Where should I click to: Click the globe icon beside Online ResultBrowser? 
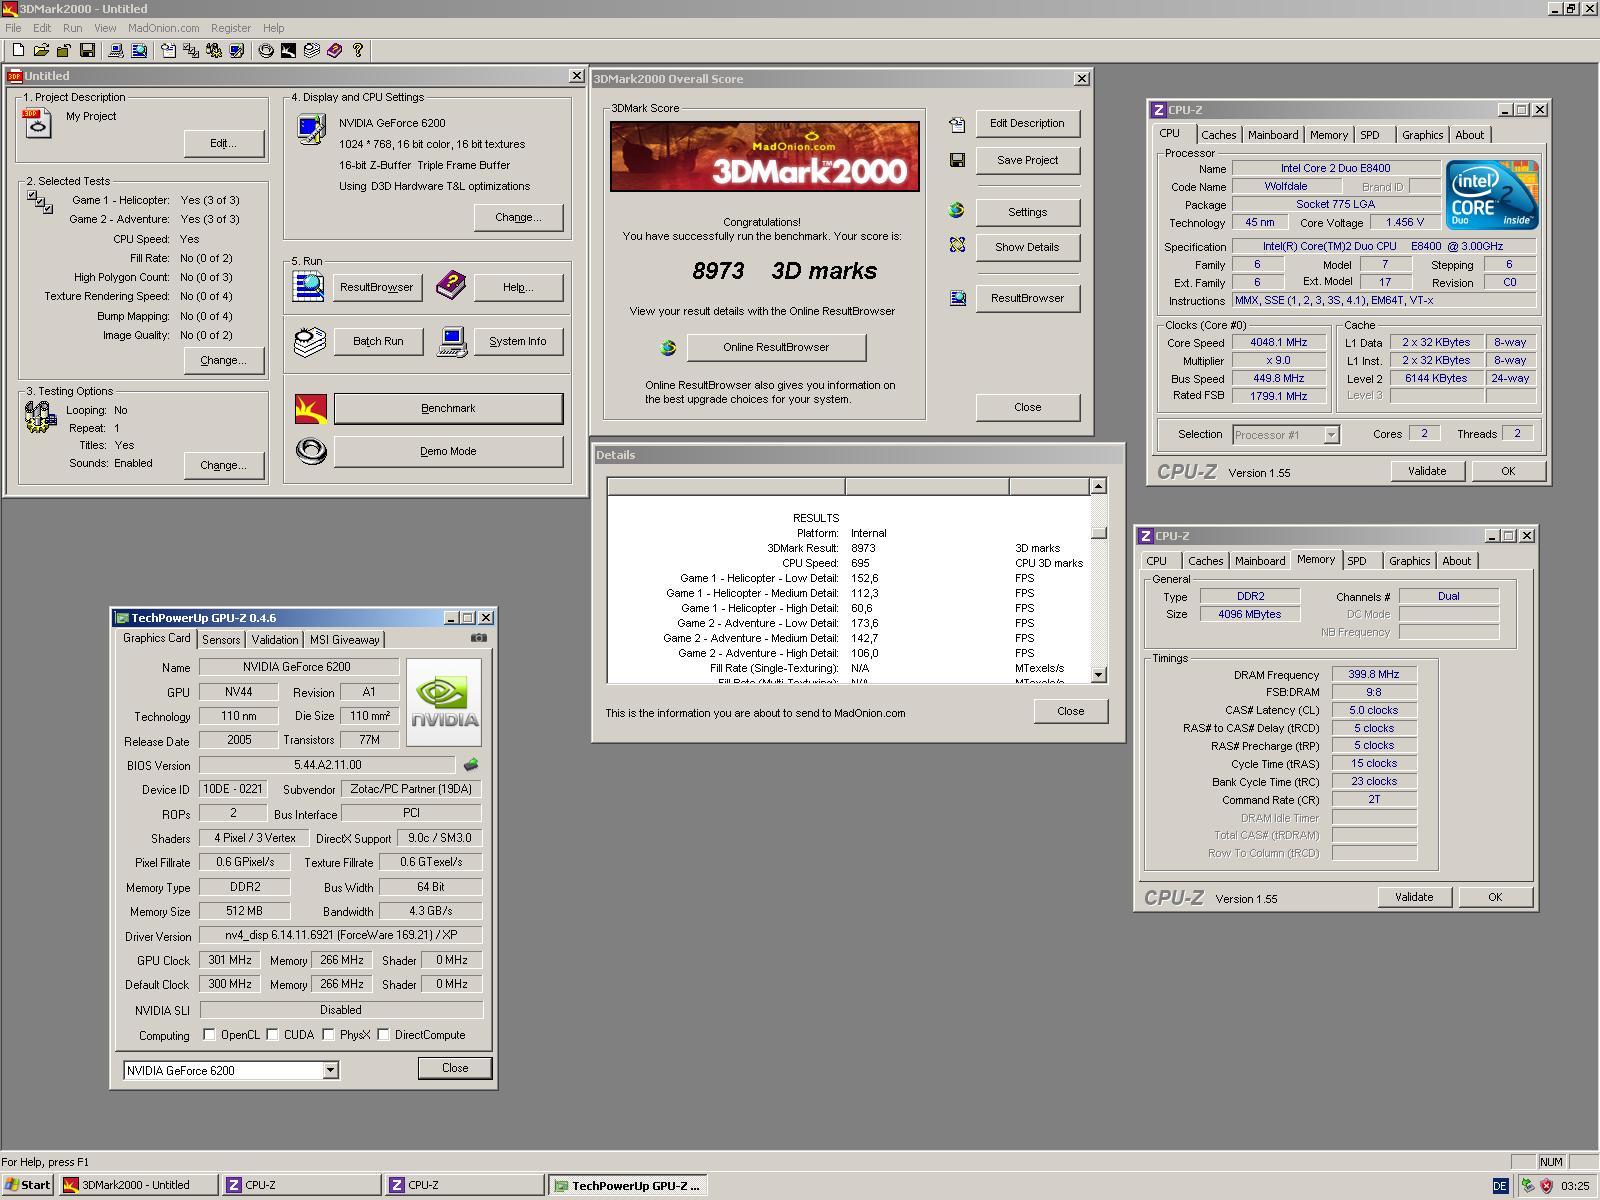tap(668, 348)
